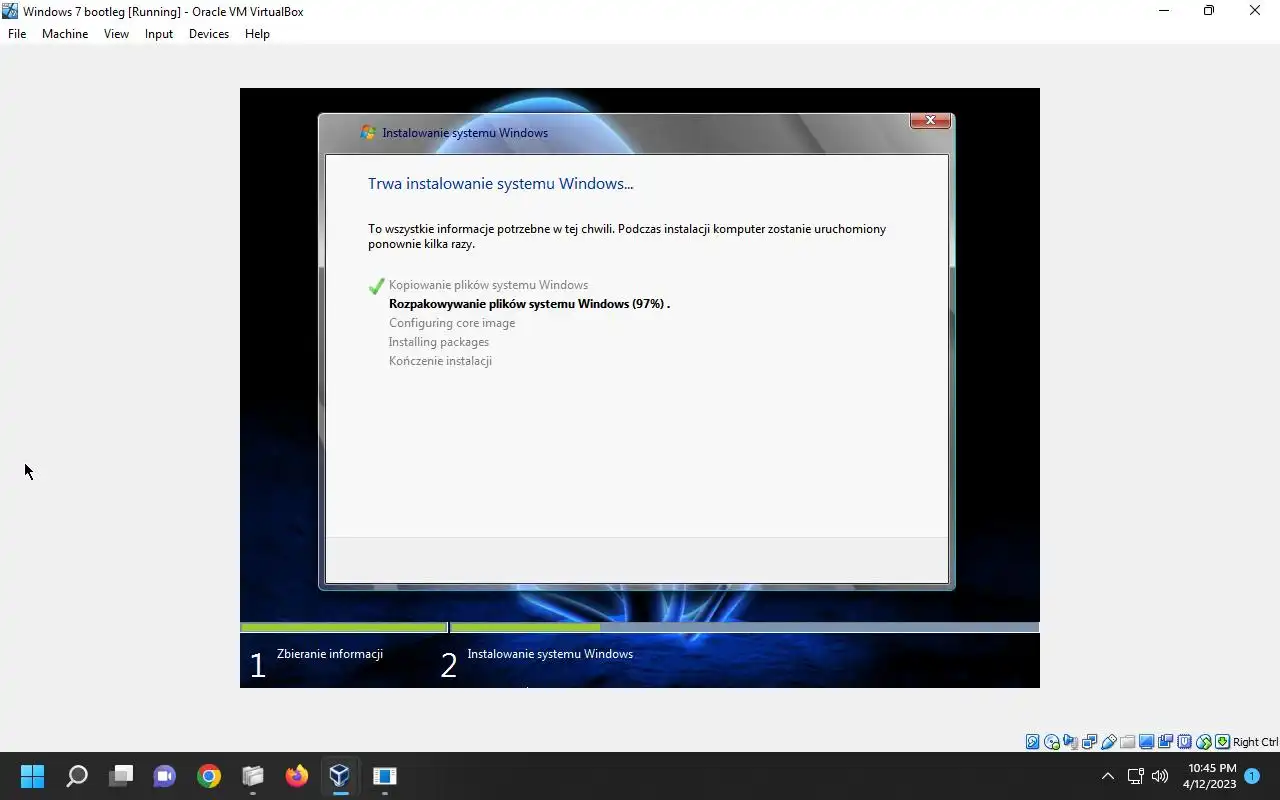The height and width of the screenshot is (800, 1280).
Task: Minimize the VirtualBox window
Action: coord(1163,11)
